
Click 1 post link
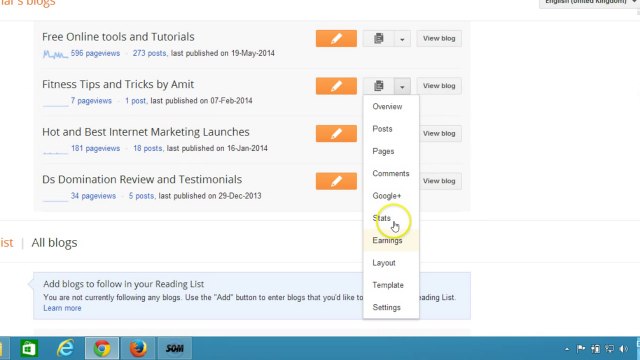136,101
